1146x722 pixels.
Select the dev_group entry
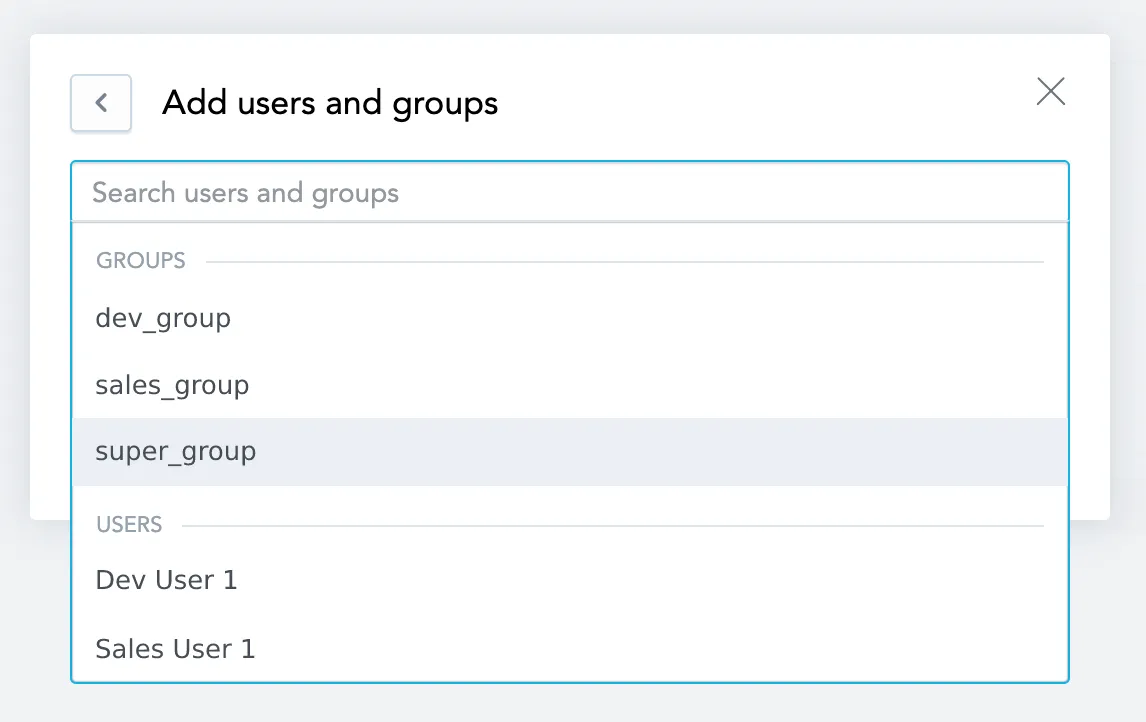point(163,318)
